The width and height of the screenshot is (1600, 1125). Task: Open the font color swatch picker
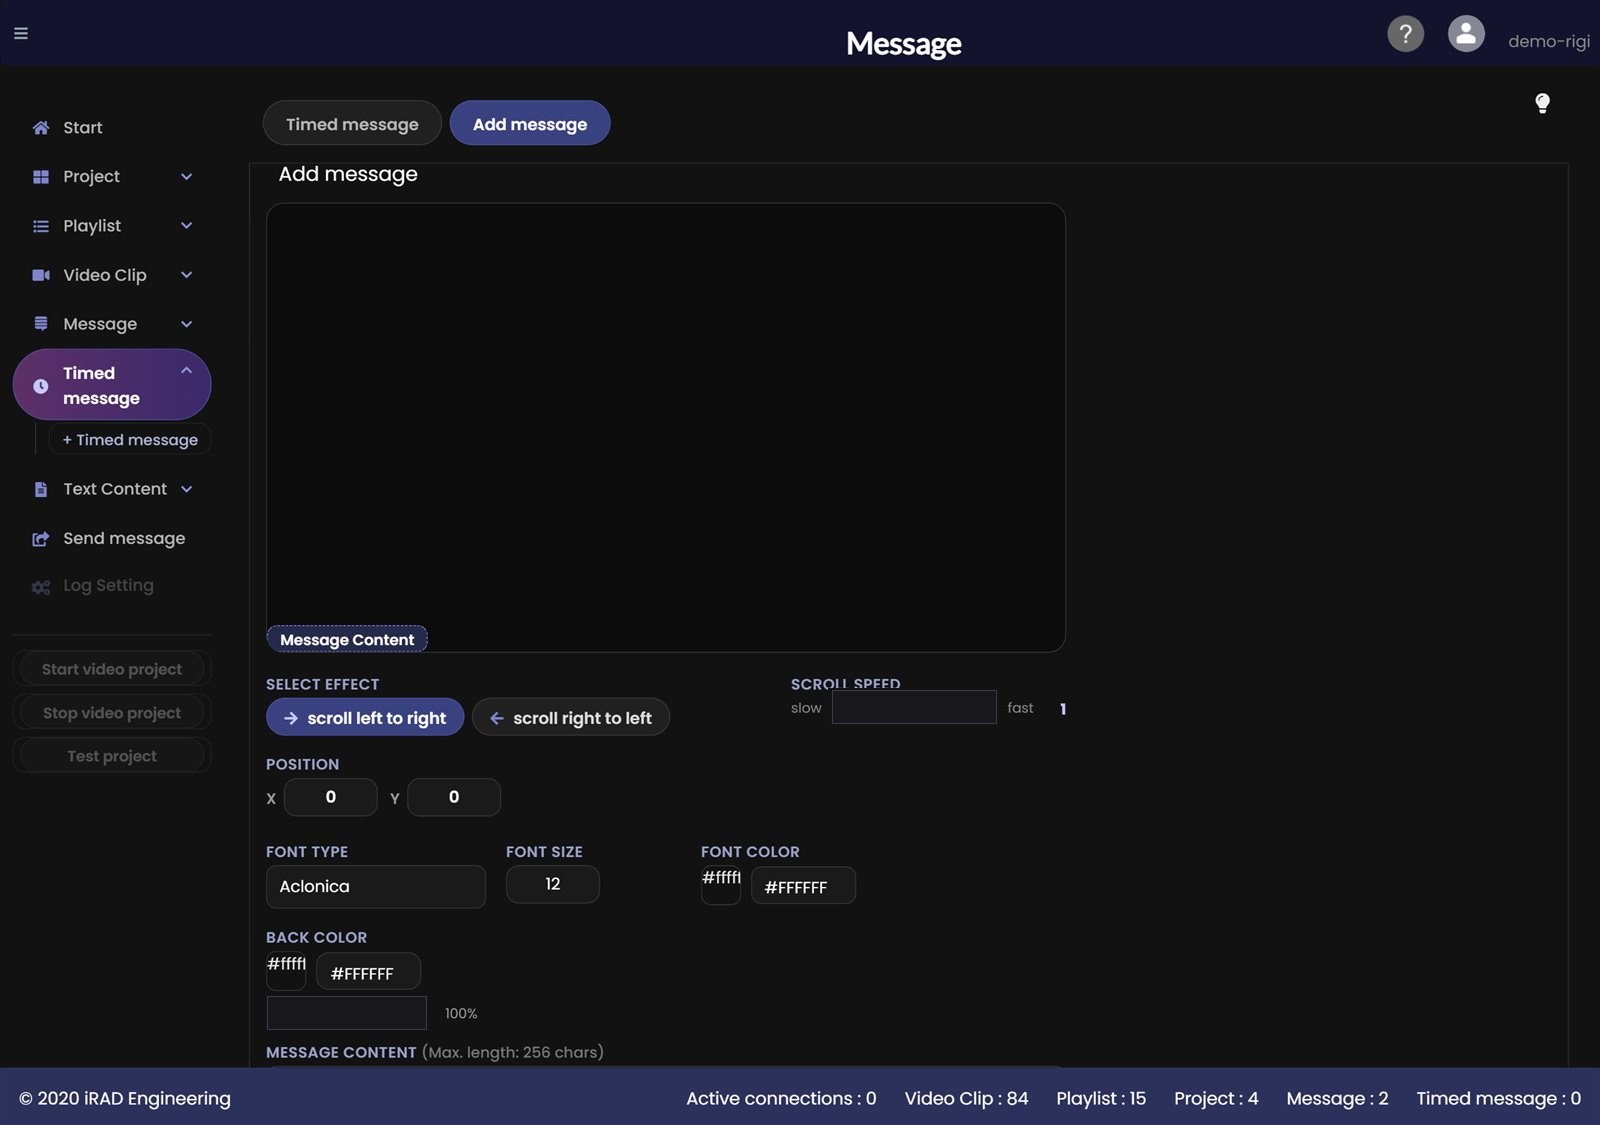721,886
